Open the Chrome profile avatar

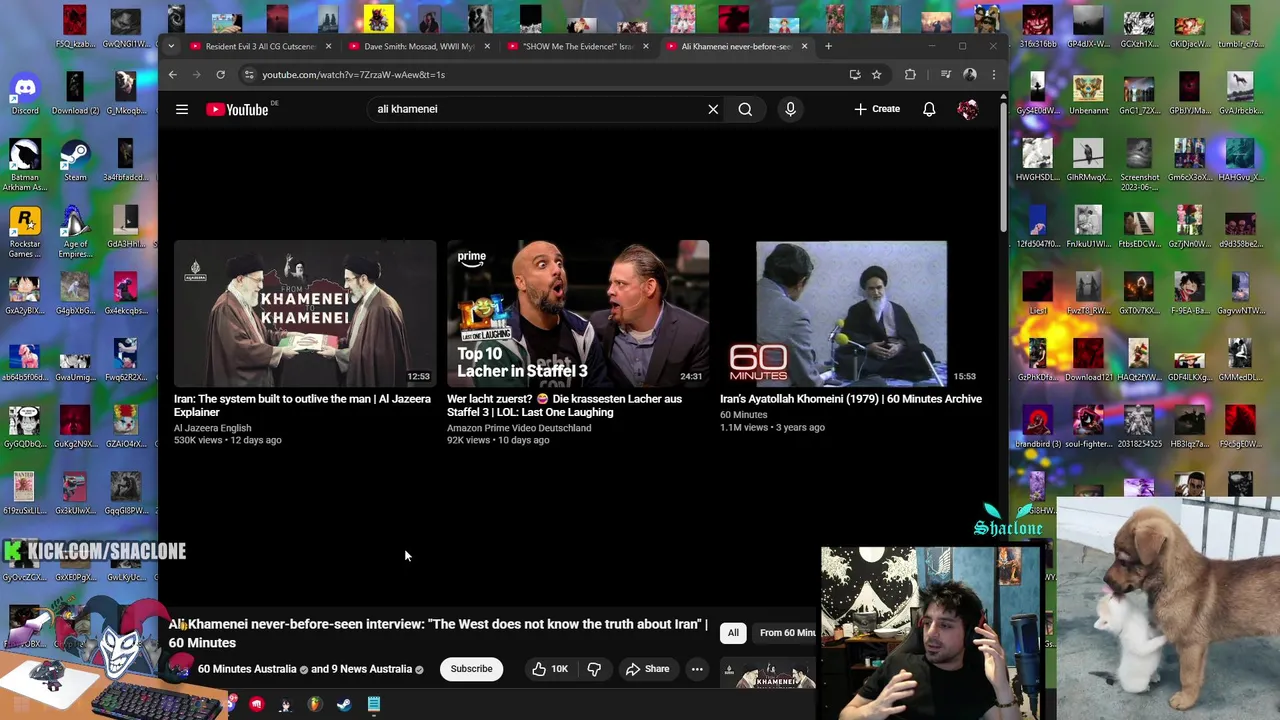[969, 74]
